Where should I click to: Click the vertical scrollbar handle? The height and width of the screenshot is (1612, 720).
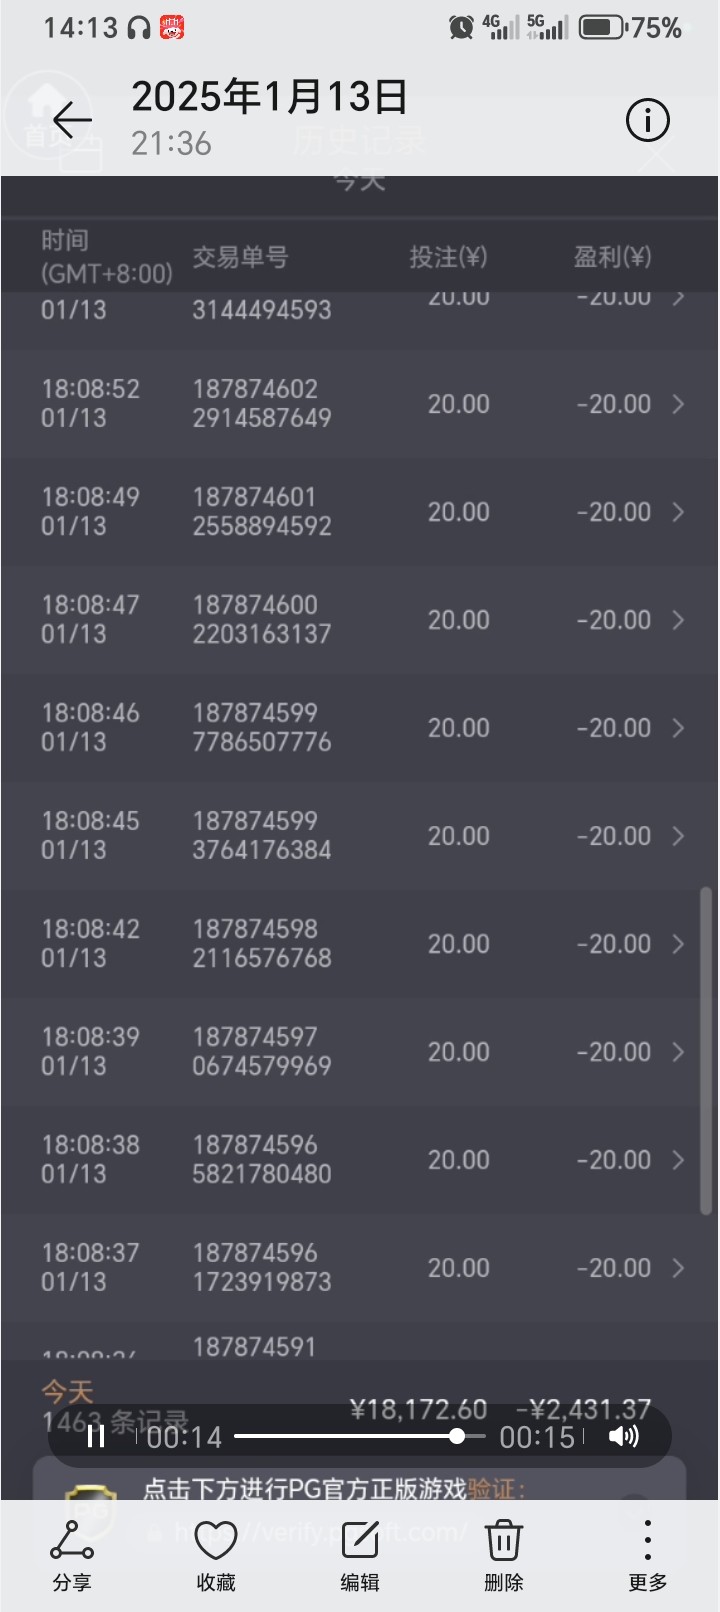coord(706,1050)
